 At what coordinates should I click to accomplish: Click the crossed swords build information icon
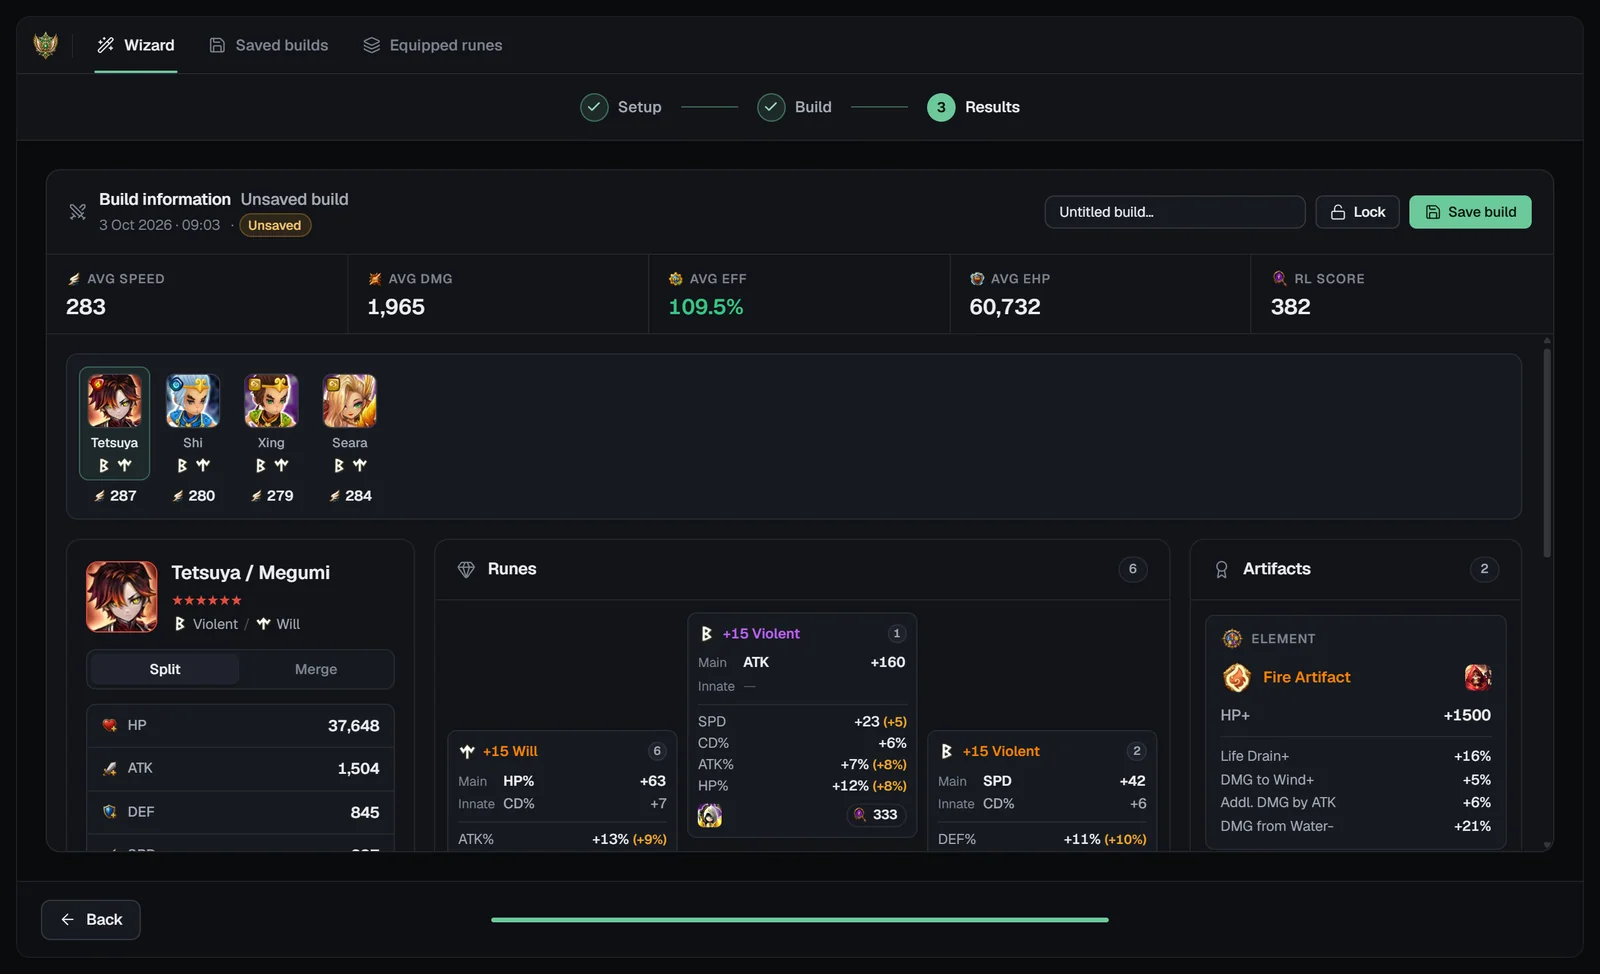[77, 211]
